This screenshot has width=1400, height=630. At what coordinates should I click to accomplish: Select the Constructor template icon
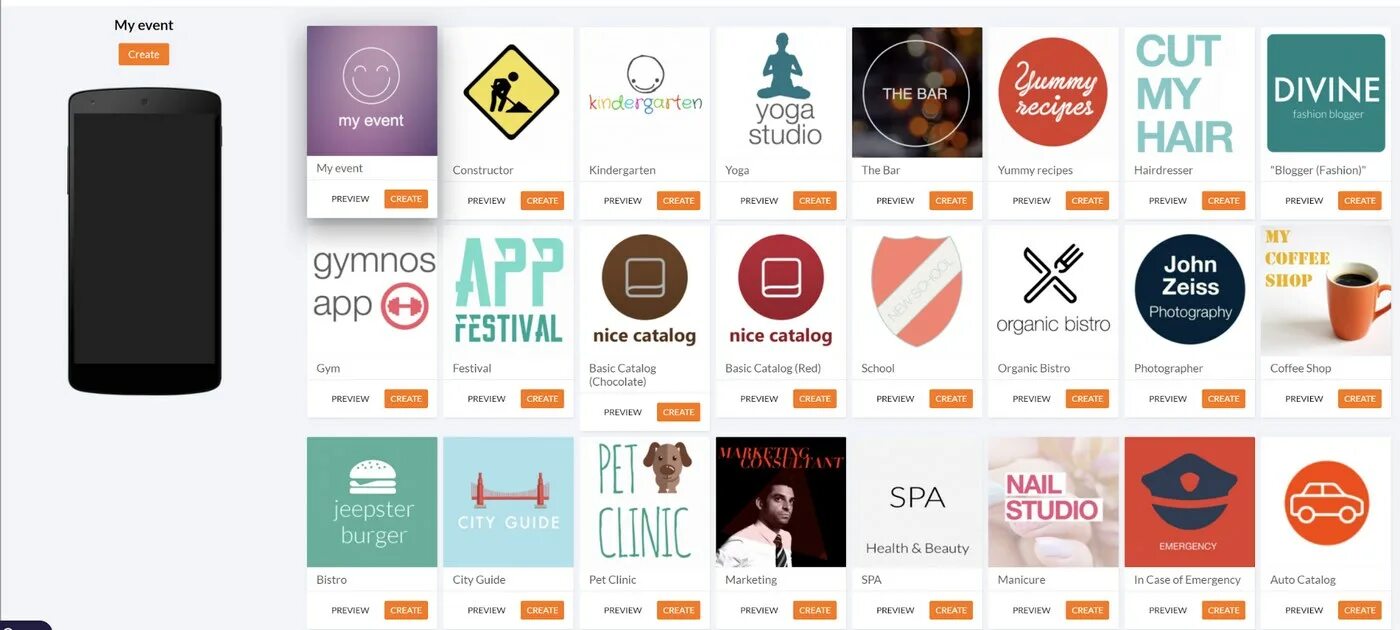point(508,92)
